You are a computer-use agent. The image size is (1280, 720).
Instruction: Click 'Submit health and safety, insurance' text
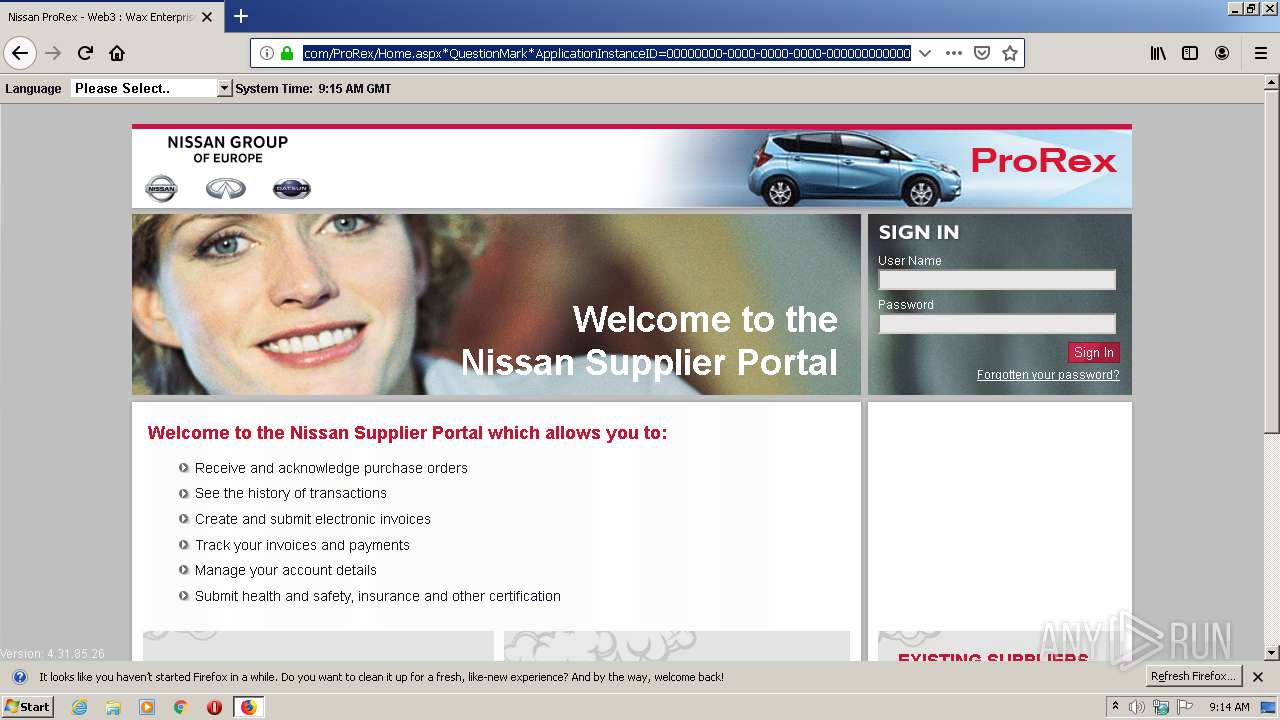pyautogui.click(x=378, y=596)
